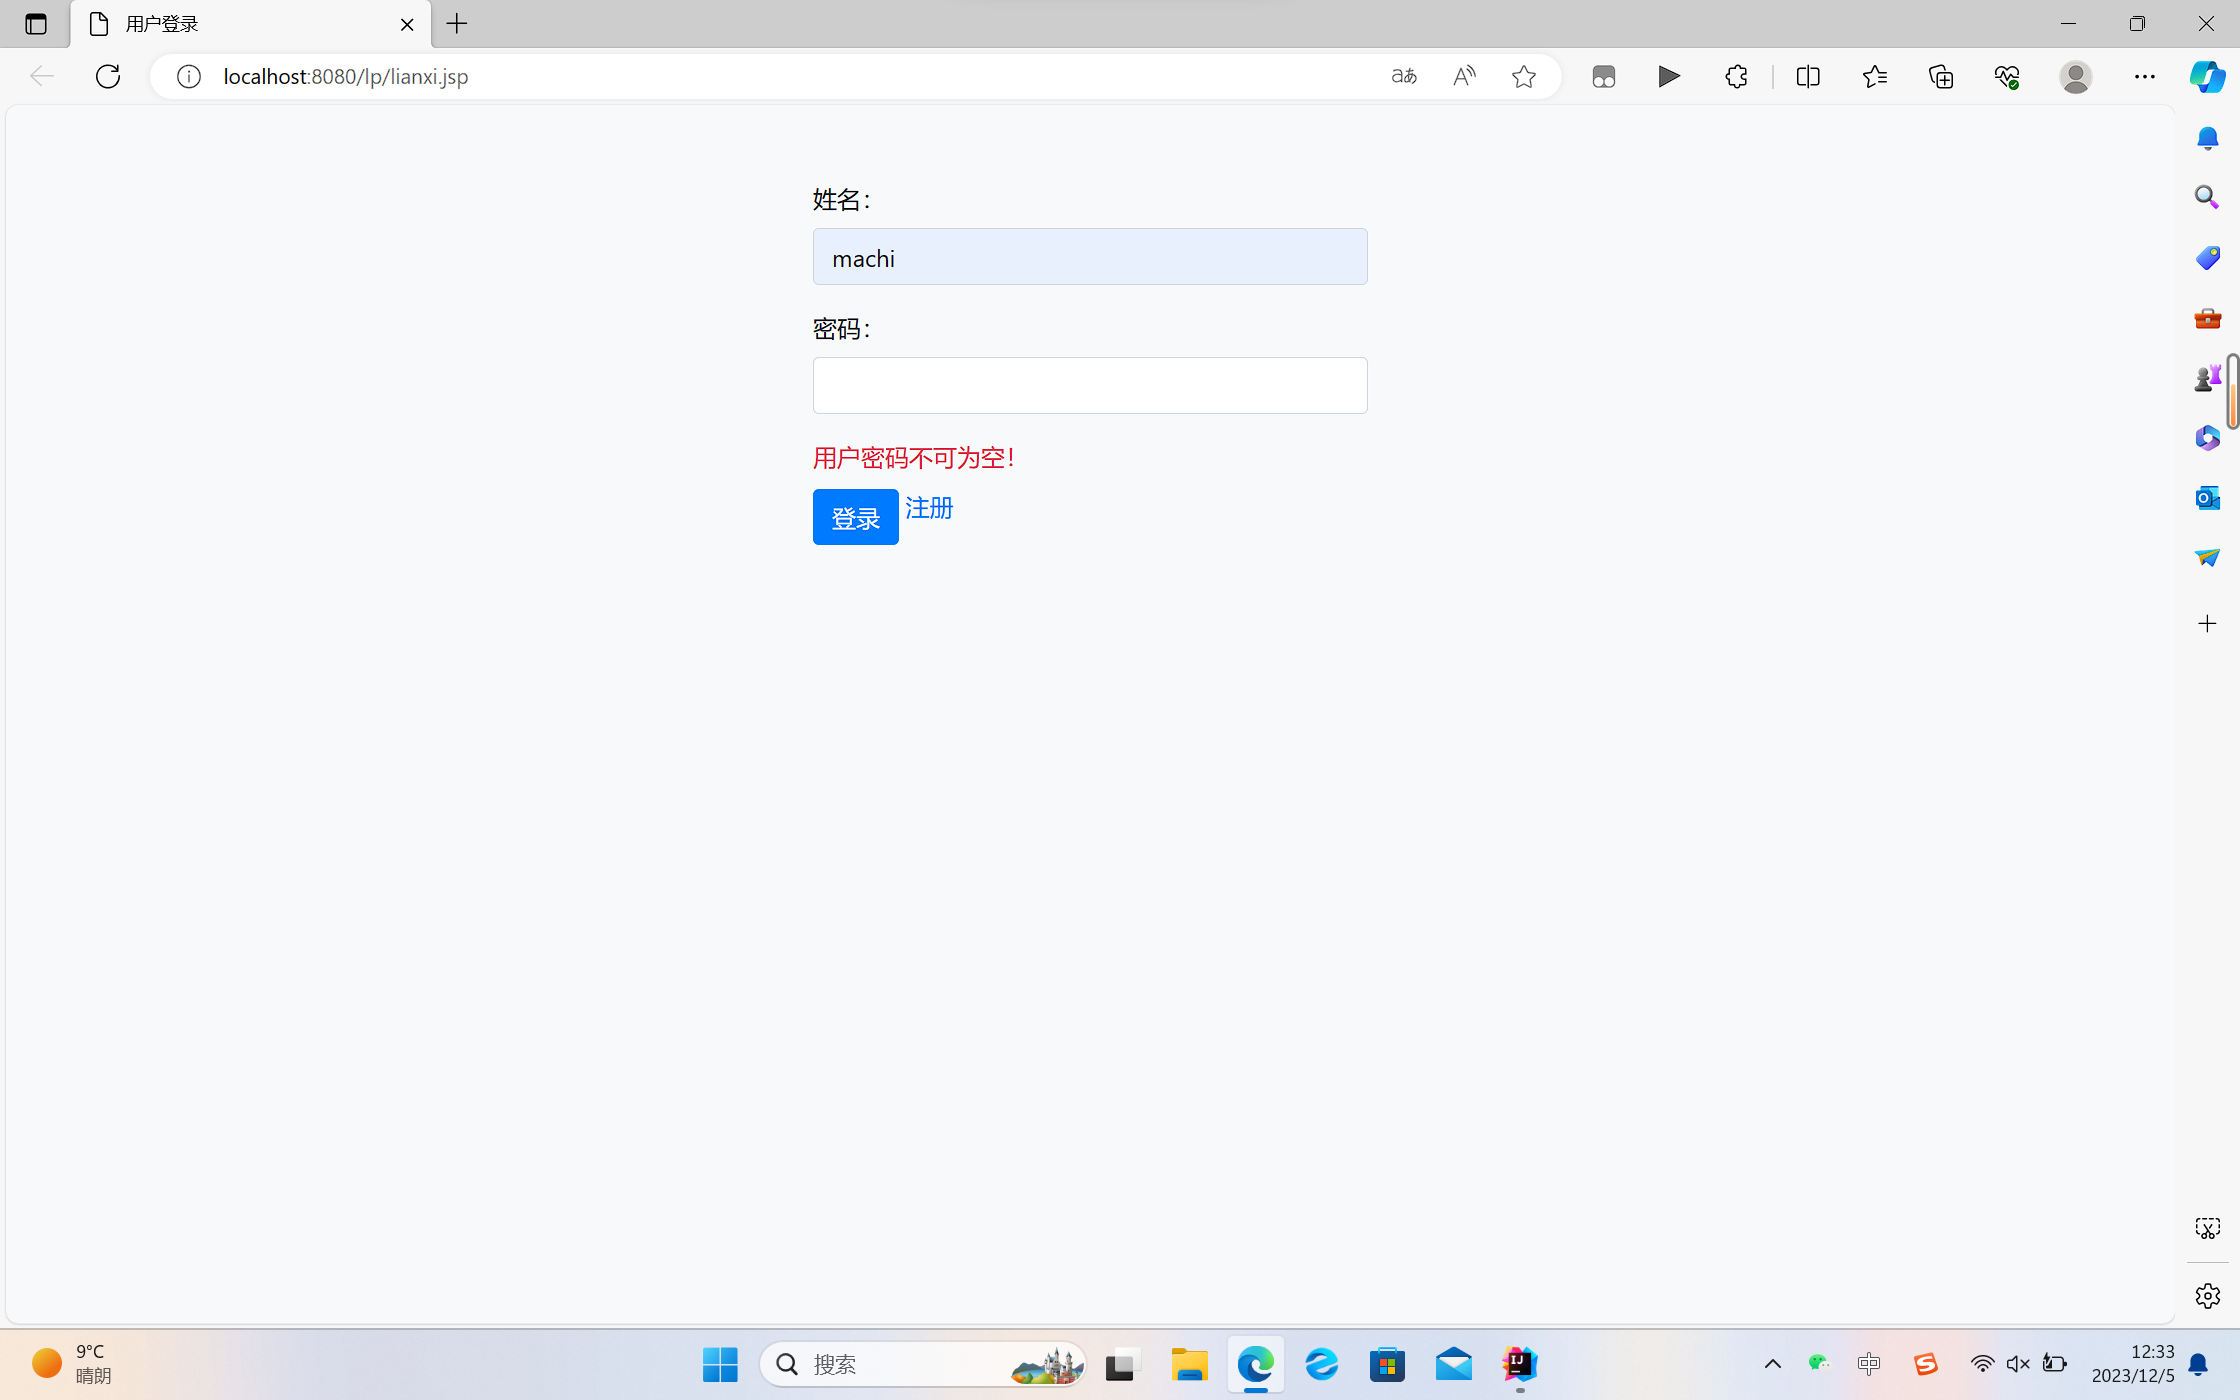The height and width of the screenshot is (1400, 2240).
Task: Open the Collections icon in toolbar
Action: point(1941,76)
